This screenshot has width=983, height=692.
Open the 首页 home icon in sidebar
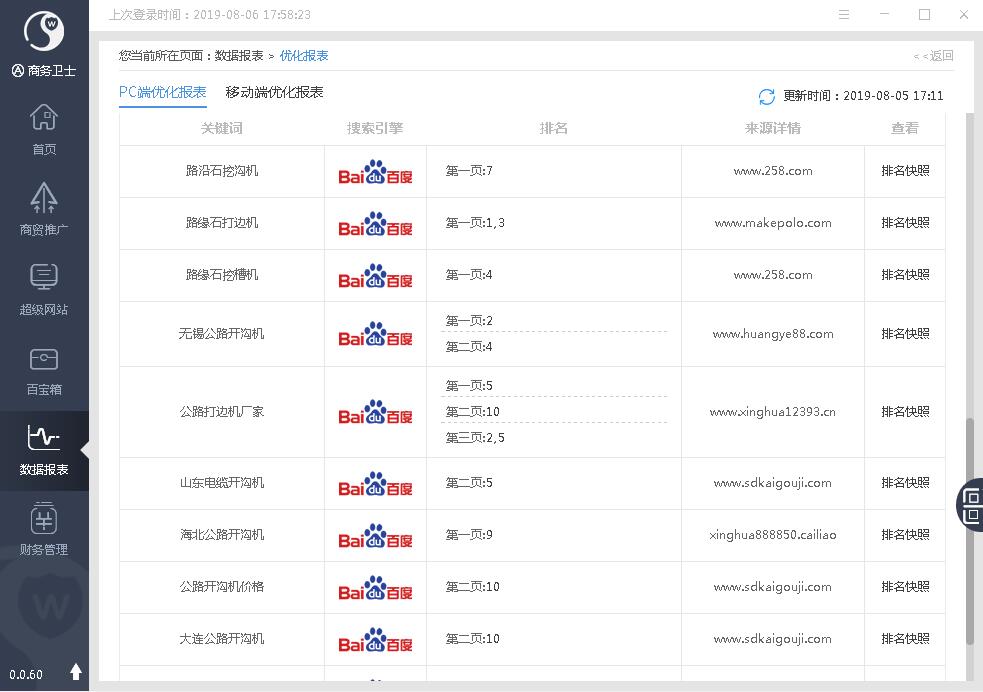pos(44,129)
